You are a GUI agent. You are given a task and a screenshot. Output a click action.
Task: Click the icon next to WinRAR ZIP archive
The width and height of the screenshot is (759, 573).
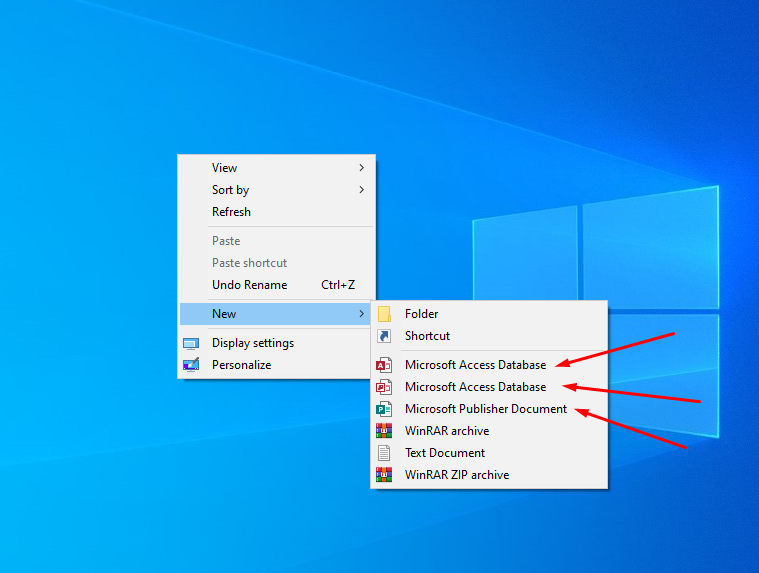click(384, 475)
